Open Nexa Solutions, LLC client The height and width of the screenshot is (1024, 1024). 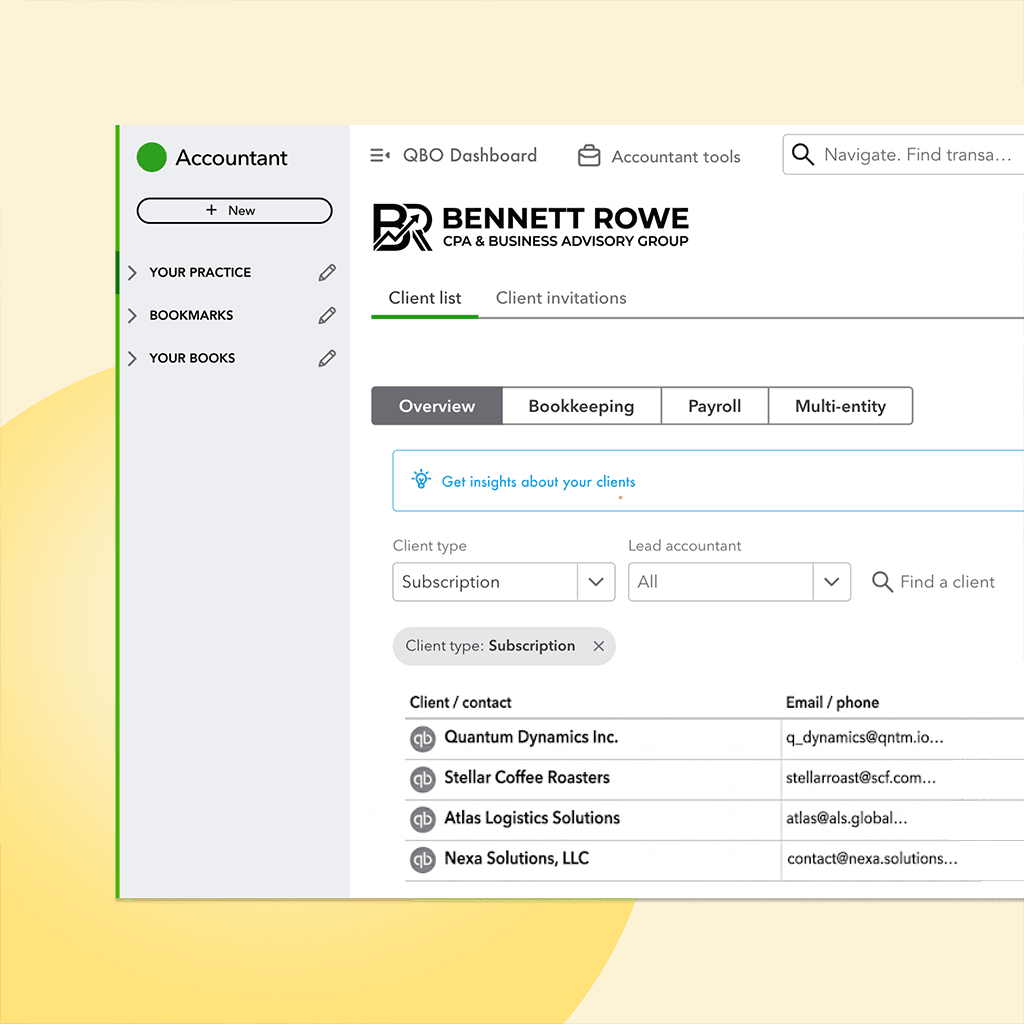[x=517, y=859]
